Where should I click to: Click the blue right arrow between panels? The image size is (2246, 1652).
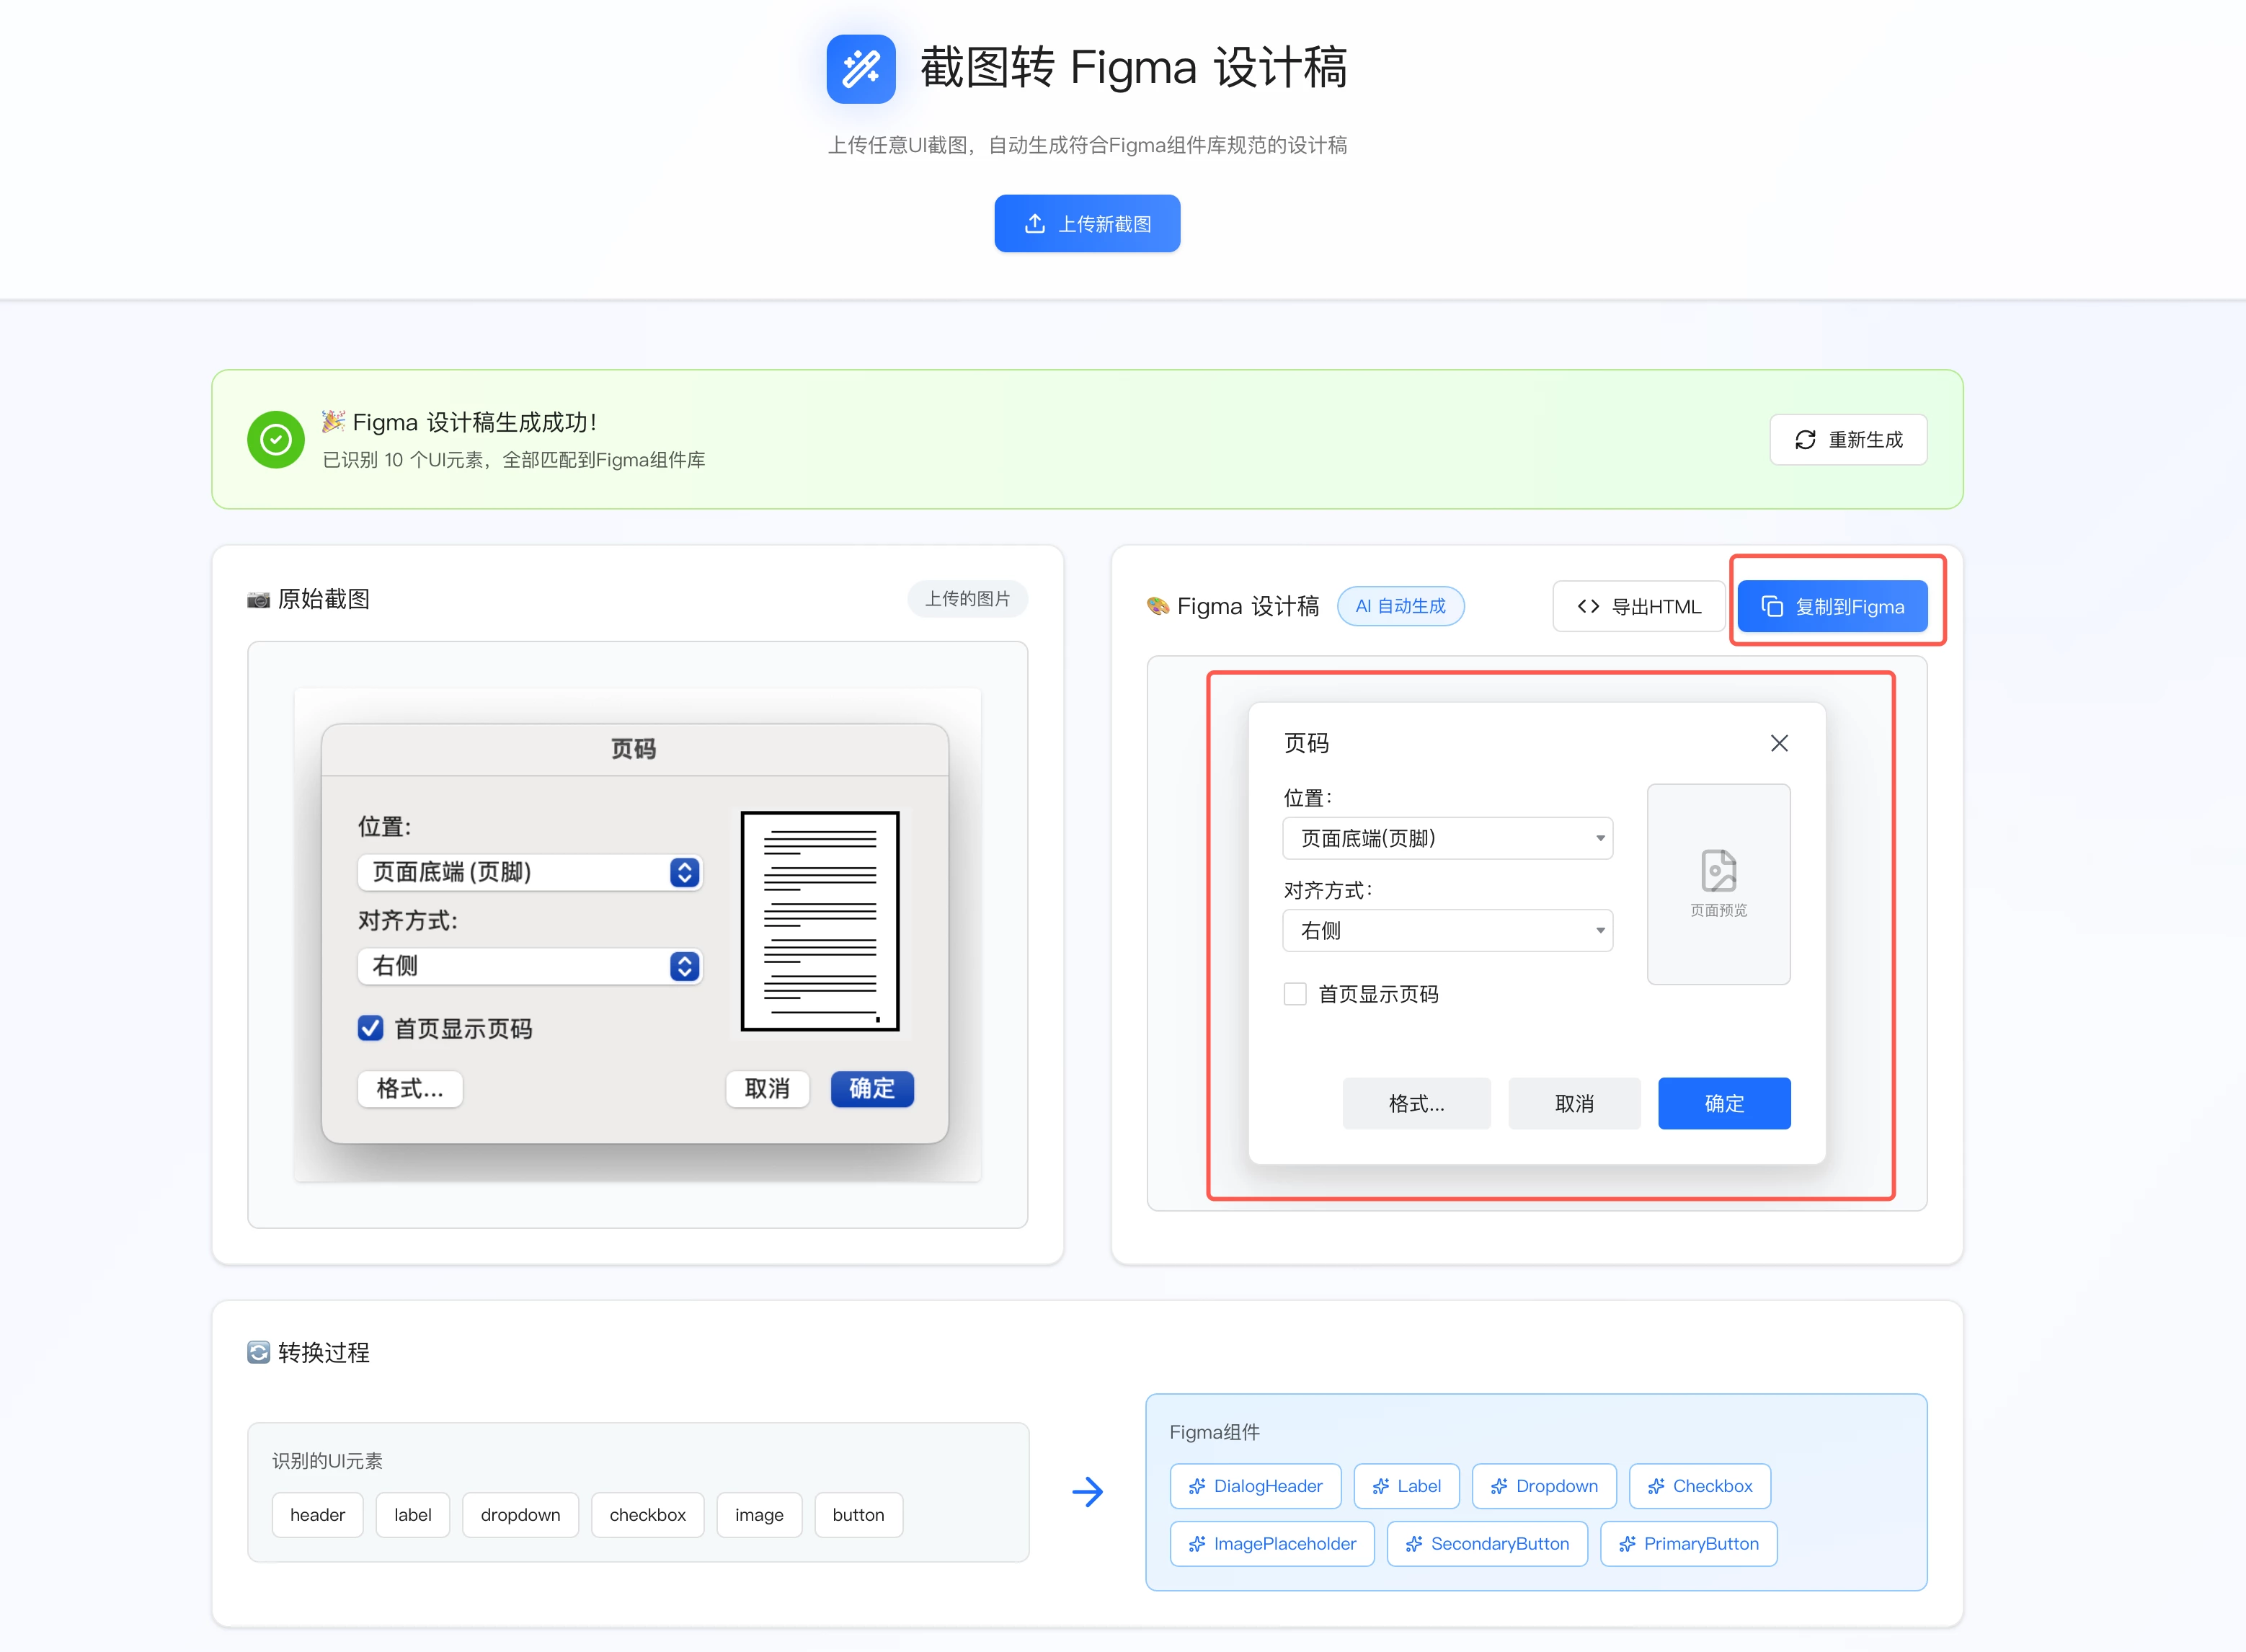click(x=1087, y=1492)
